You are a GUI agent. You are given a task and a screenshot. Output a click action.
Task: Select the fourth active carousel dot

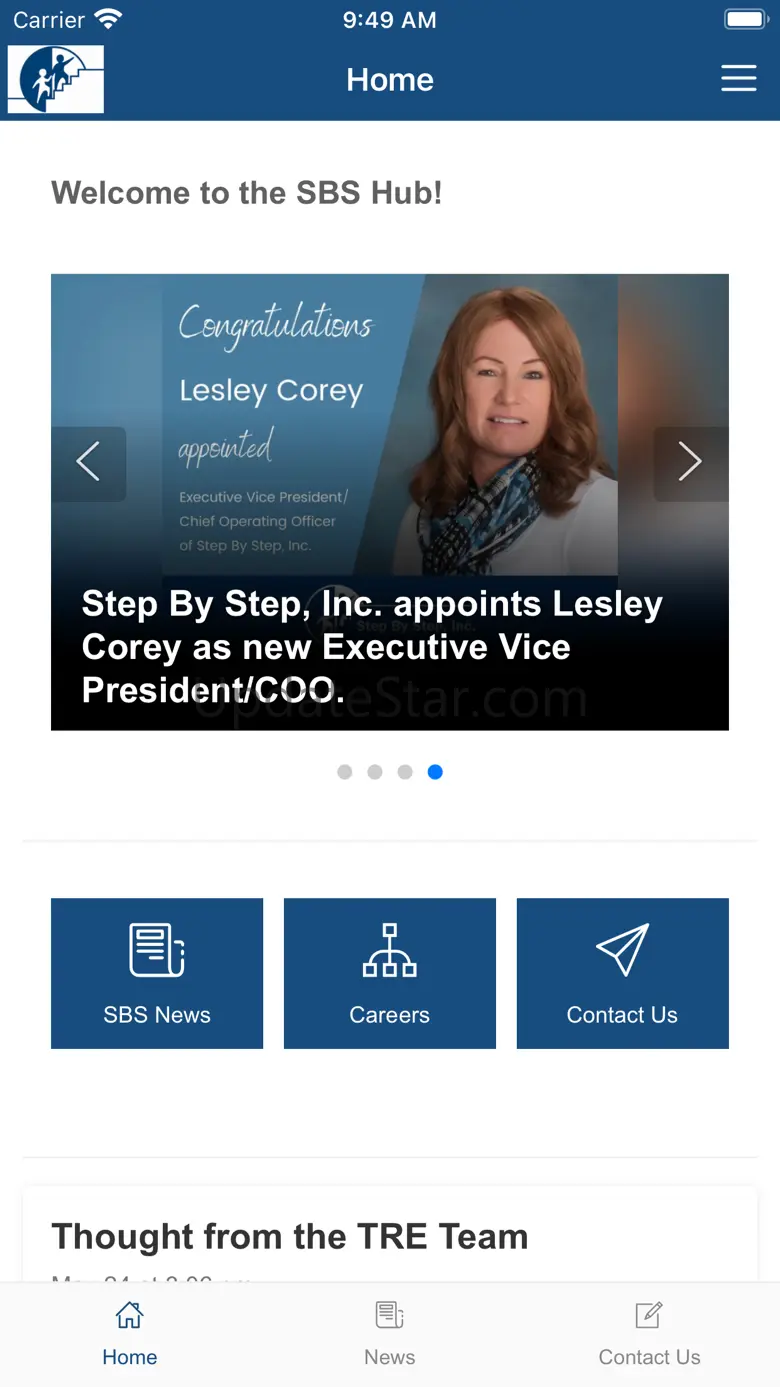tap(435, 772)
